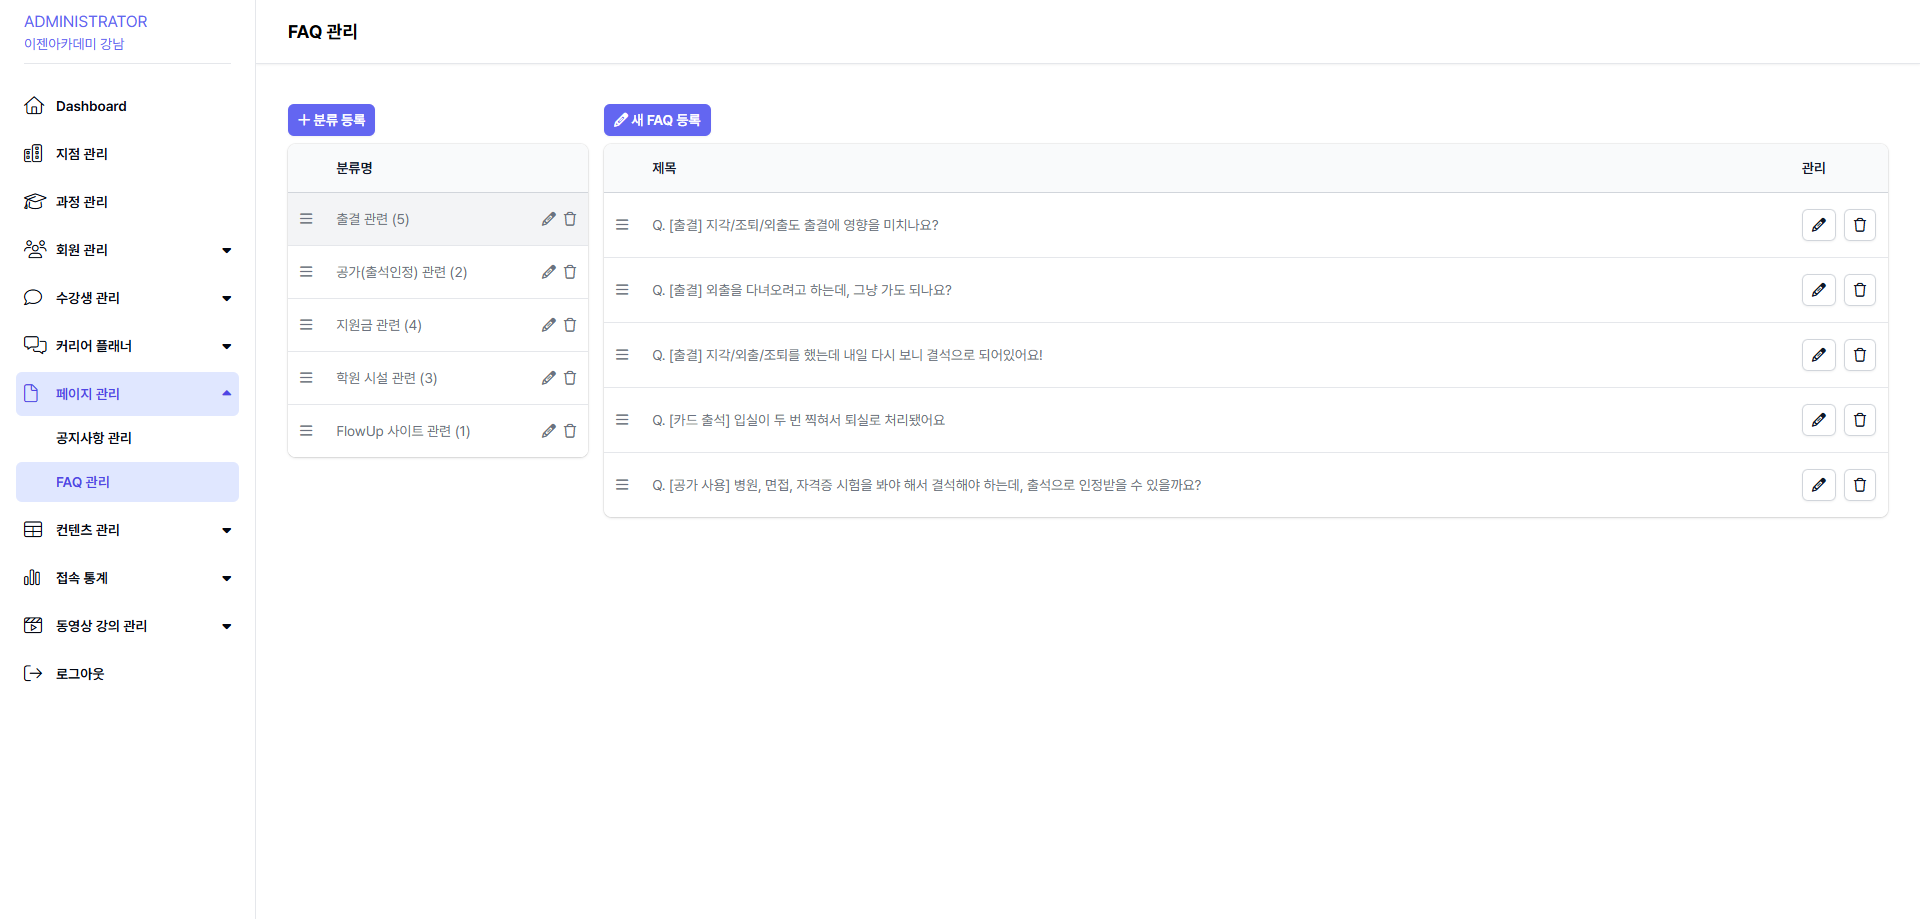The width and height of the screenshot is (1920, 919).
Task: Open 공지사항 관리 page
Action: [94, 438]
